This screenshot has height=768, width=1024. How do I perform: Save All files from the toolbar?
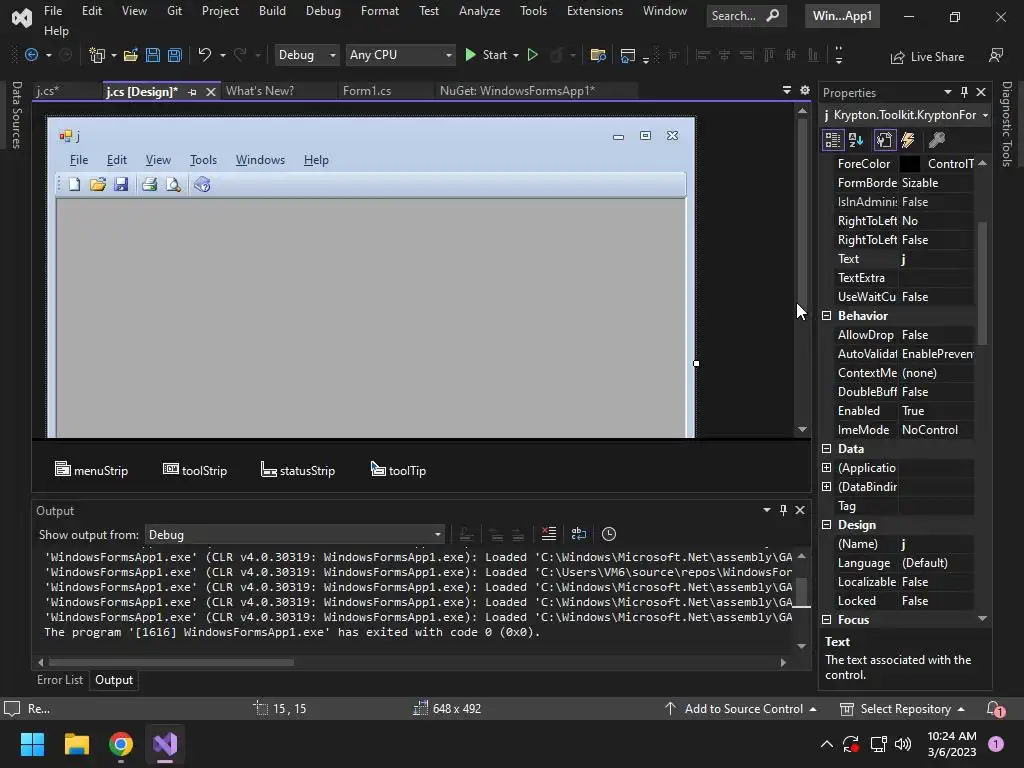pyautogui.click(x=174, y=56)
